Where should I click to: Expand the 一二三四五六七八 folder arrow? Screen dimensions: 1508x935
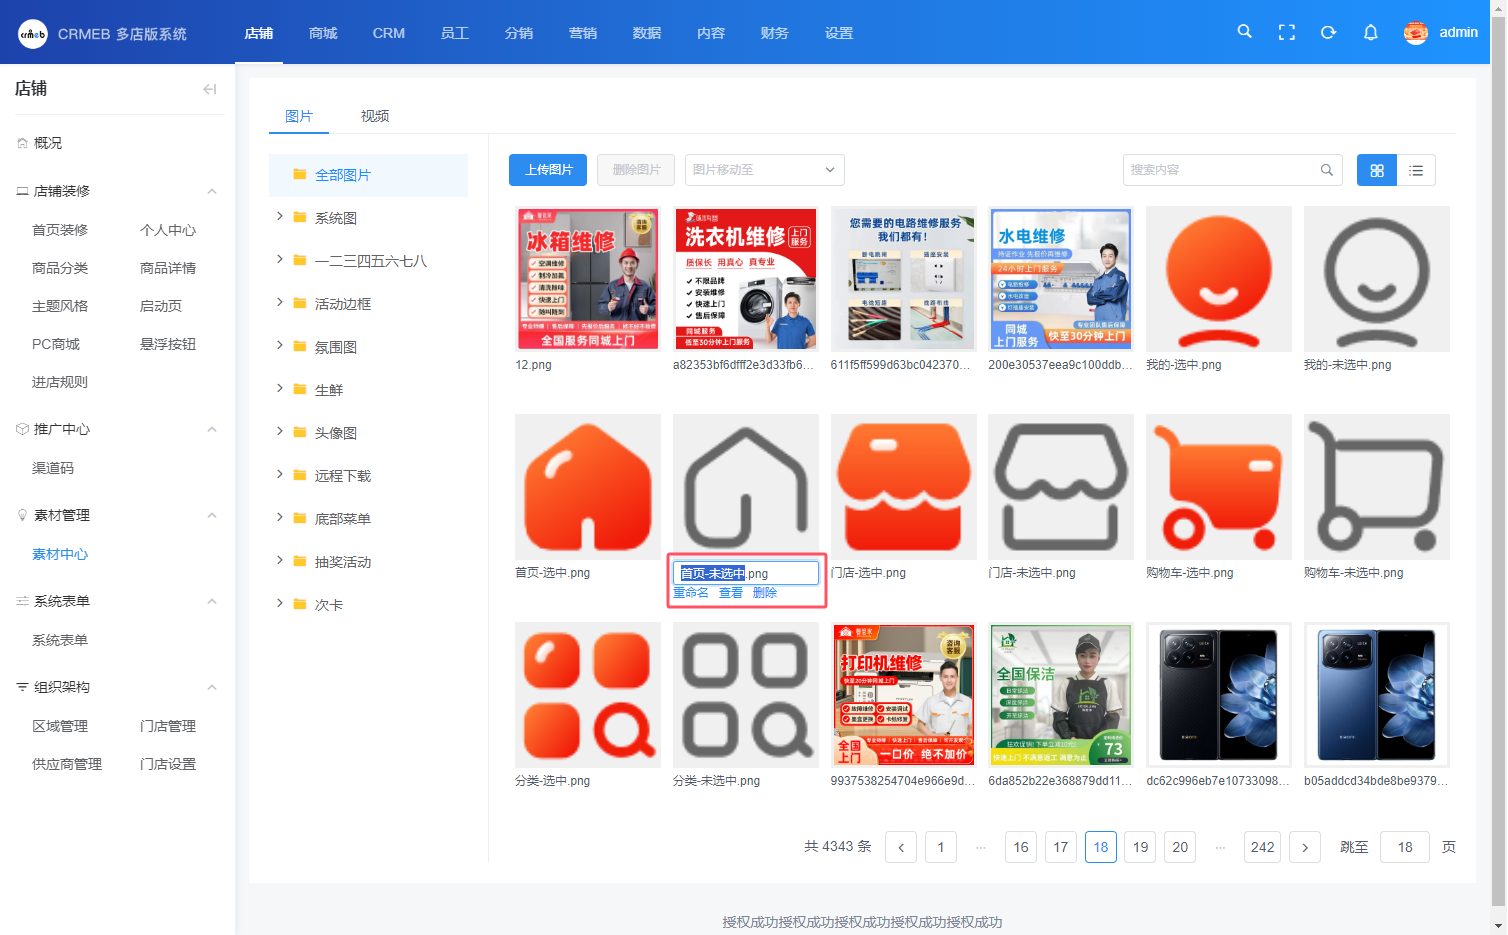pyautogui.click(x=279, y=259)
